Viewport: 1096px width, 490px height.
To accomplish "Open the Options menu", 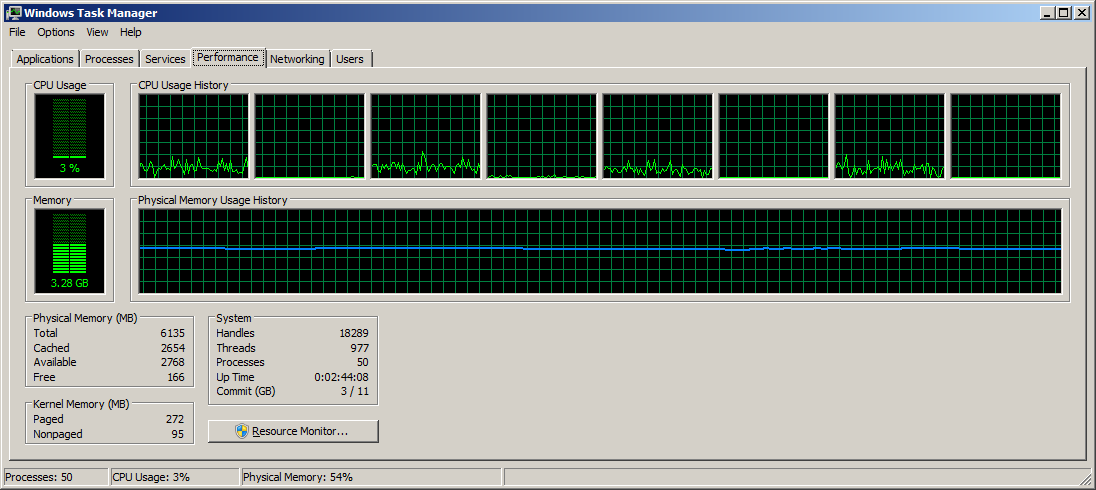I will (56, 32).
